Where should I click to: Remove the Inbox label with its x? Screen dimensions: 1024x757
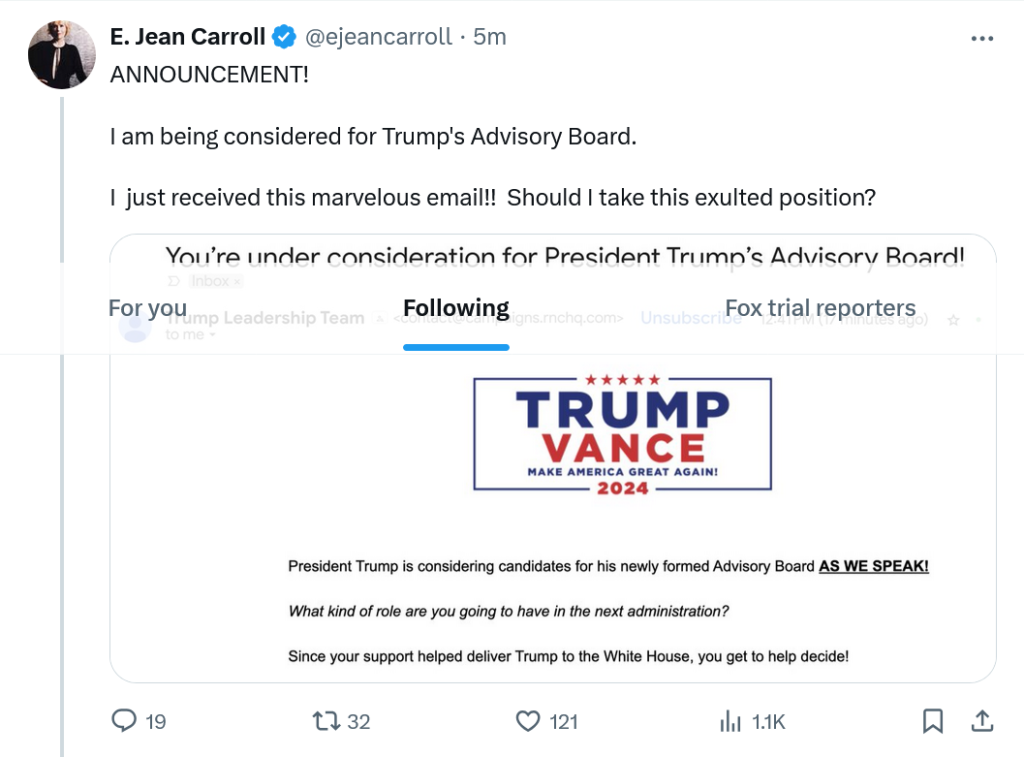pos(236,282)
